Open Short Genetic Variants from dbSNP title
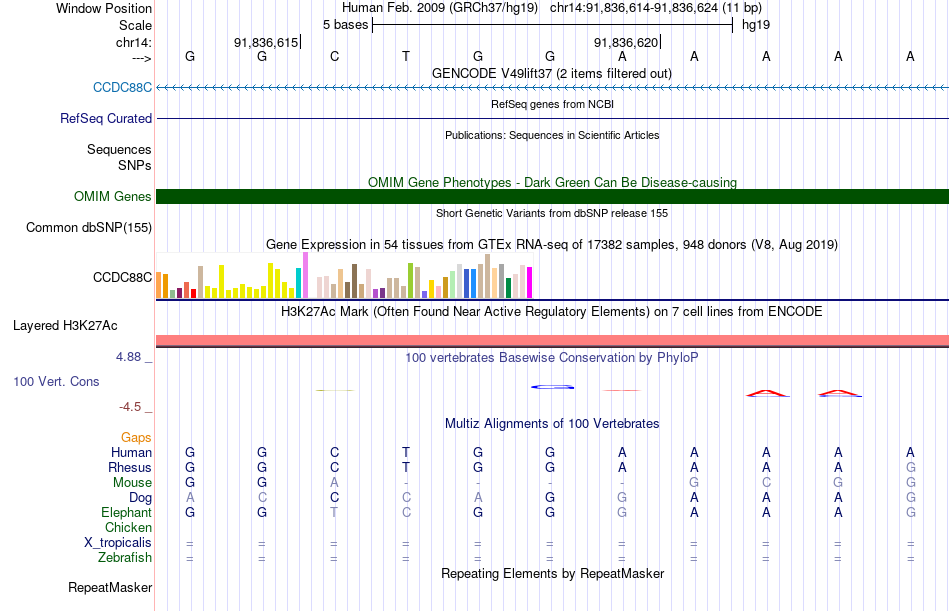Screen dimensions: 950x611 click(x=552, y=213)
